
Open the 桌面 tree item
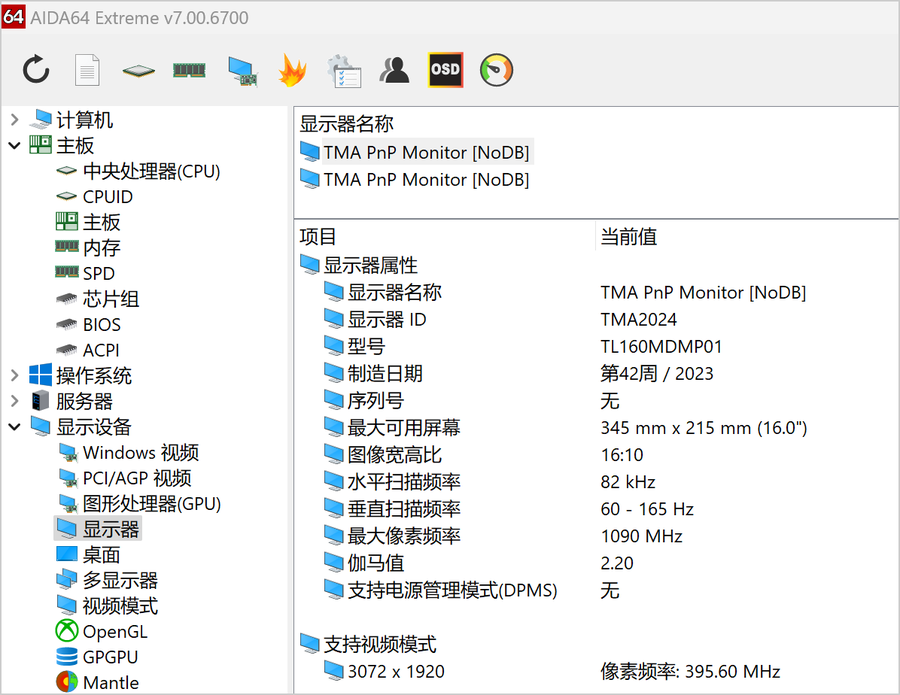pos(101,554)
